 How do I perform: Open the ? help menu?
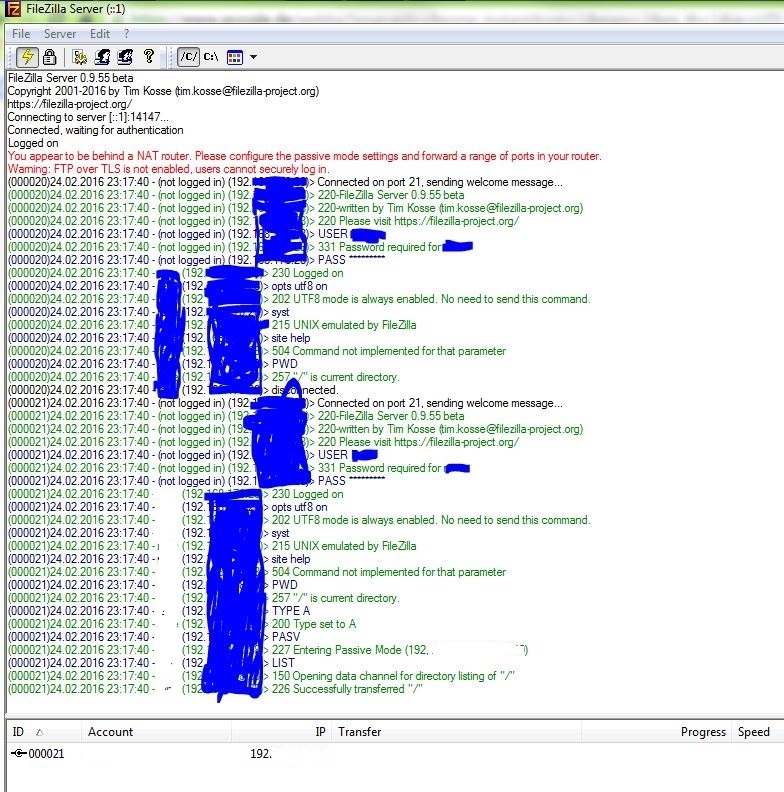pos(126,34)
